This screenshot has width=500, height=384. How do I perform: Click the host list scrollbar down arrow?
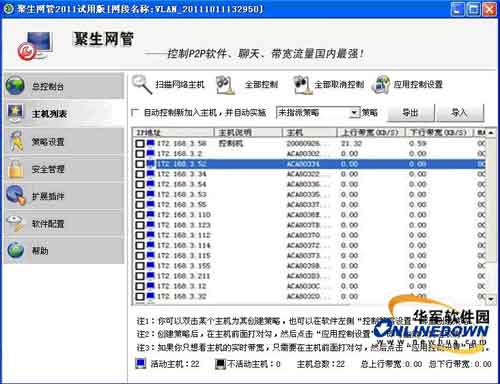491,299
